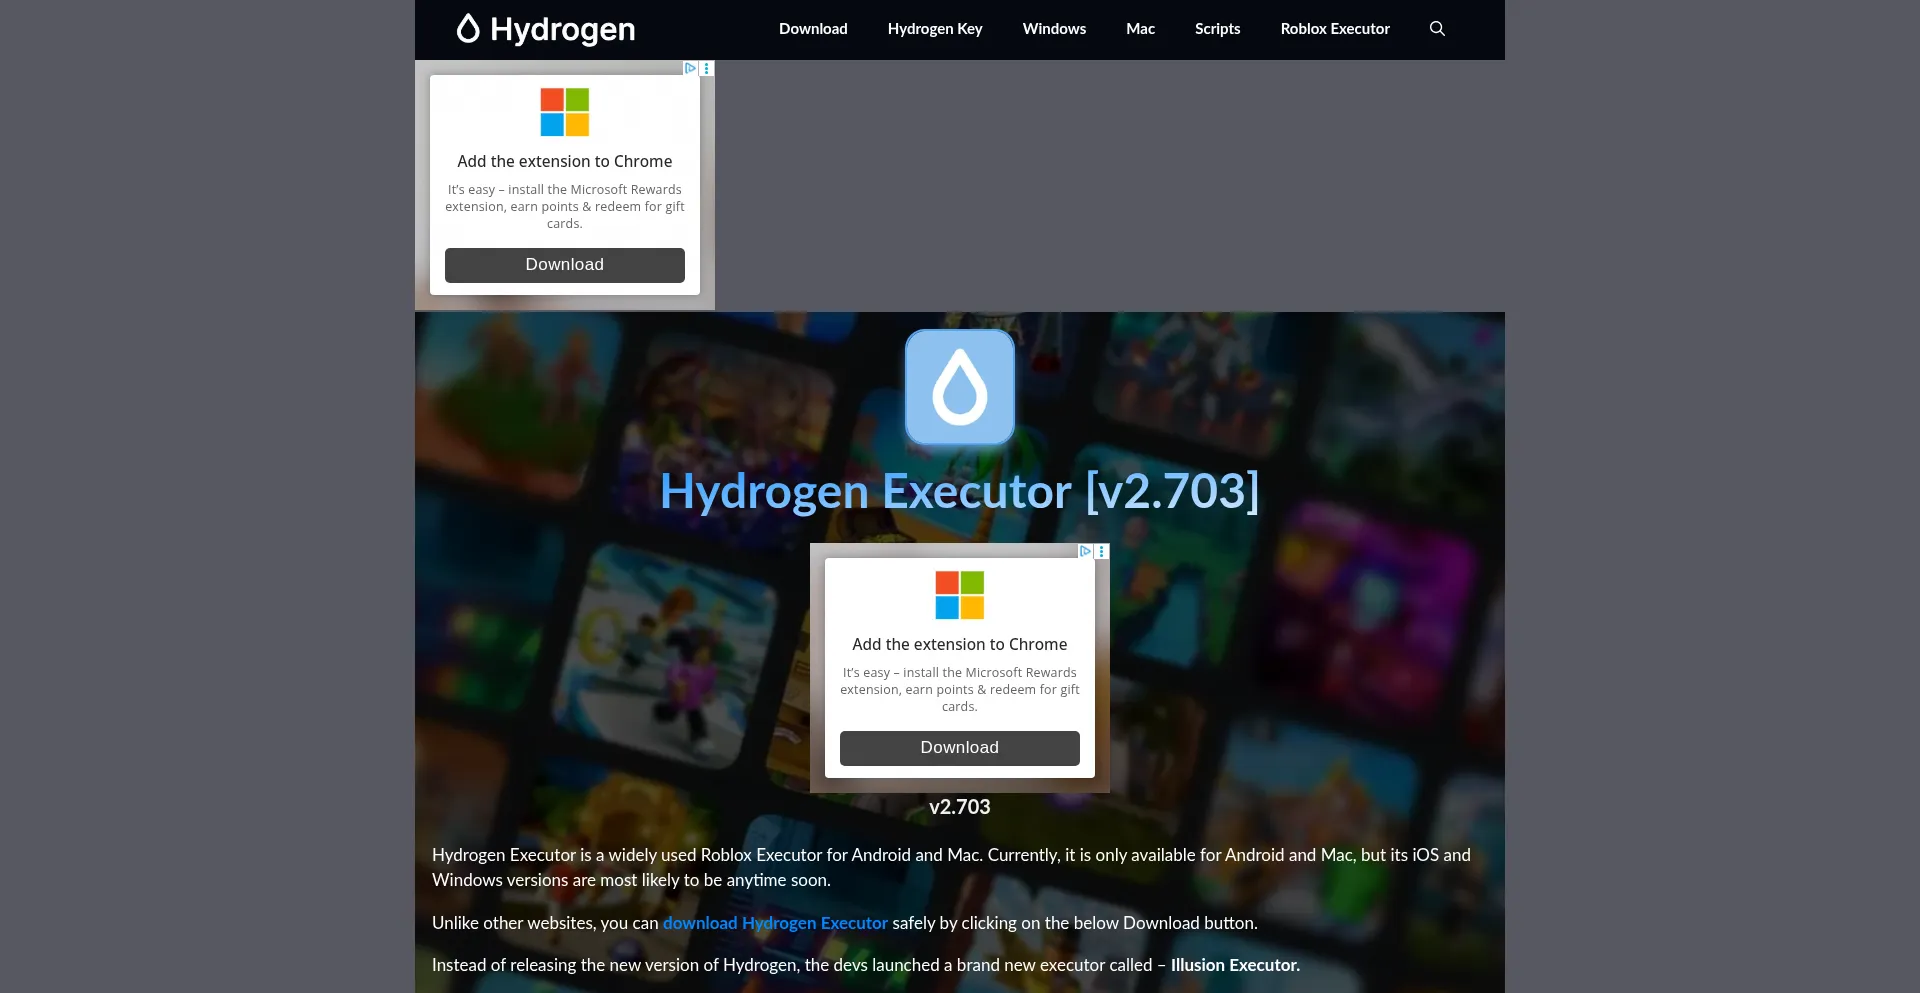Click the 'v2.703' version label below the ad

click(960, 807)
